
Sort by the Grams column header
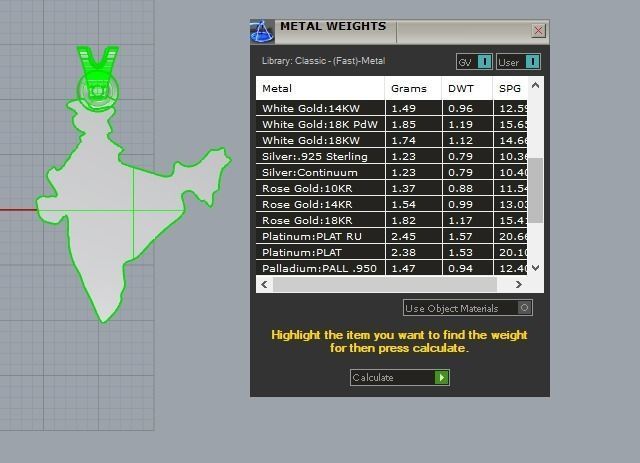tap(413, 88)
